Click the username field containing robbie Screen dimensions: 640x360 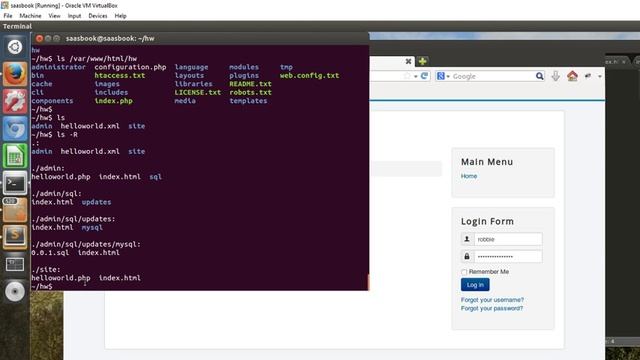point(508,239)
